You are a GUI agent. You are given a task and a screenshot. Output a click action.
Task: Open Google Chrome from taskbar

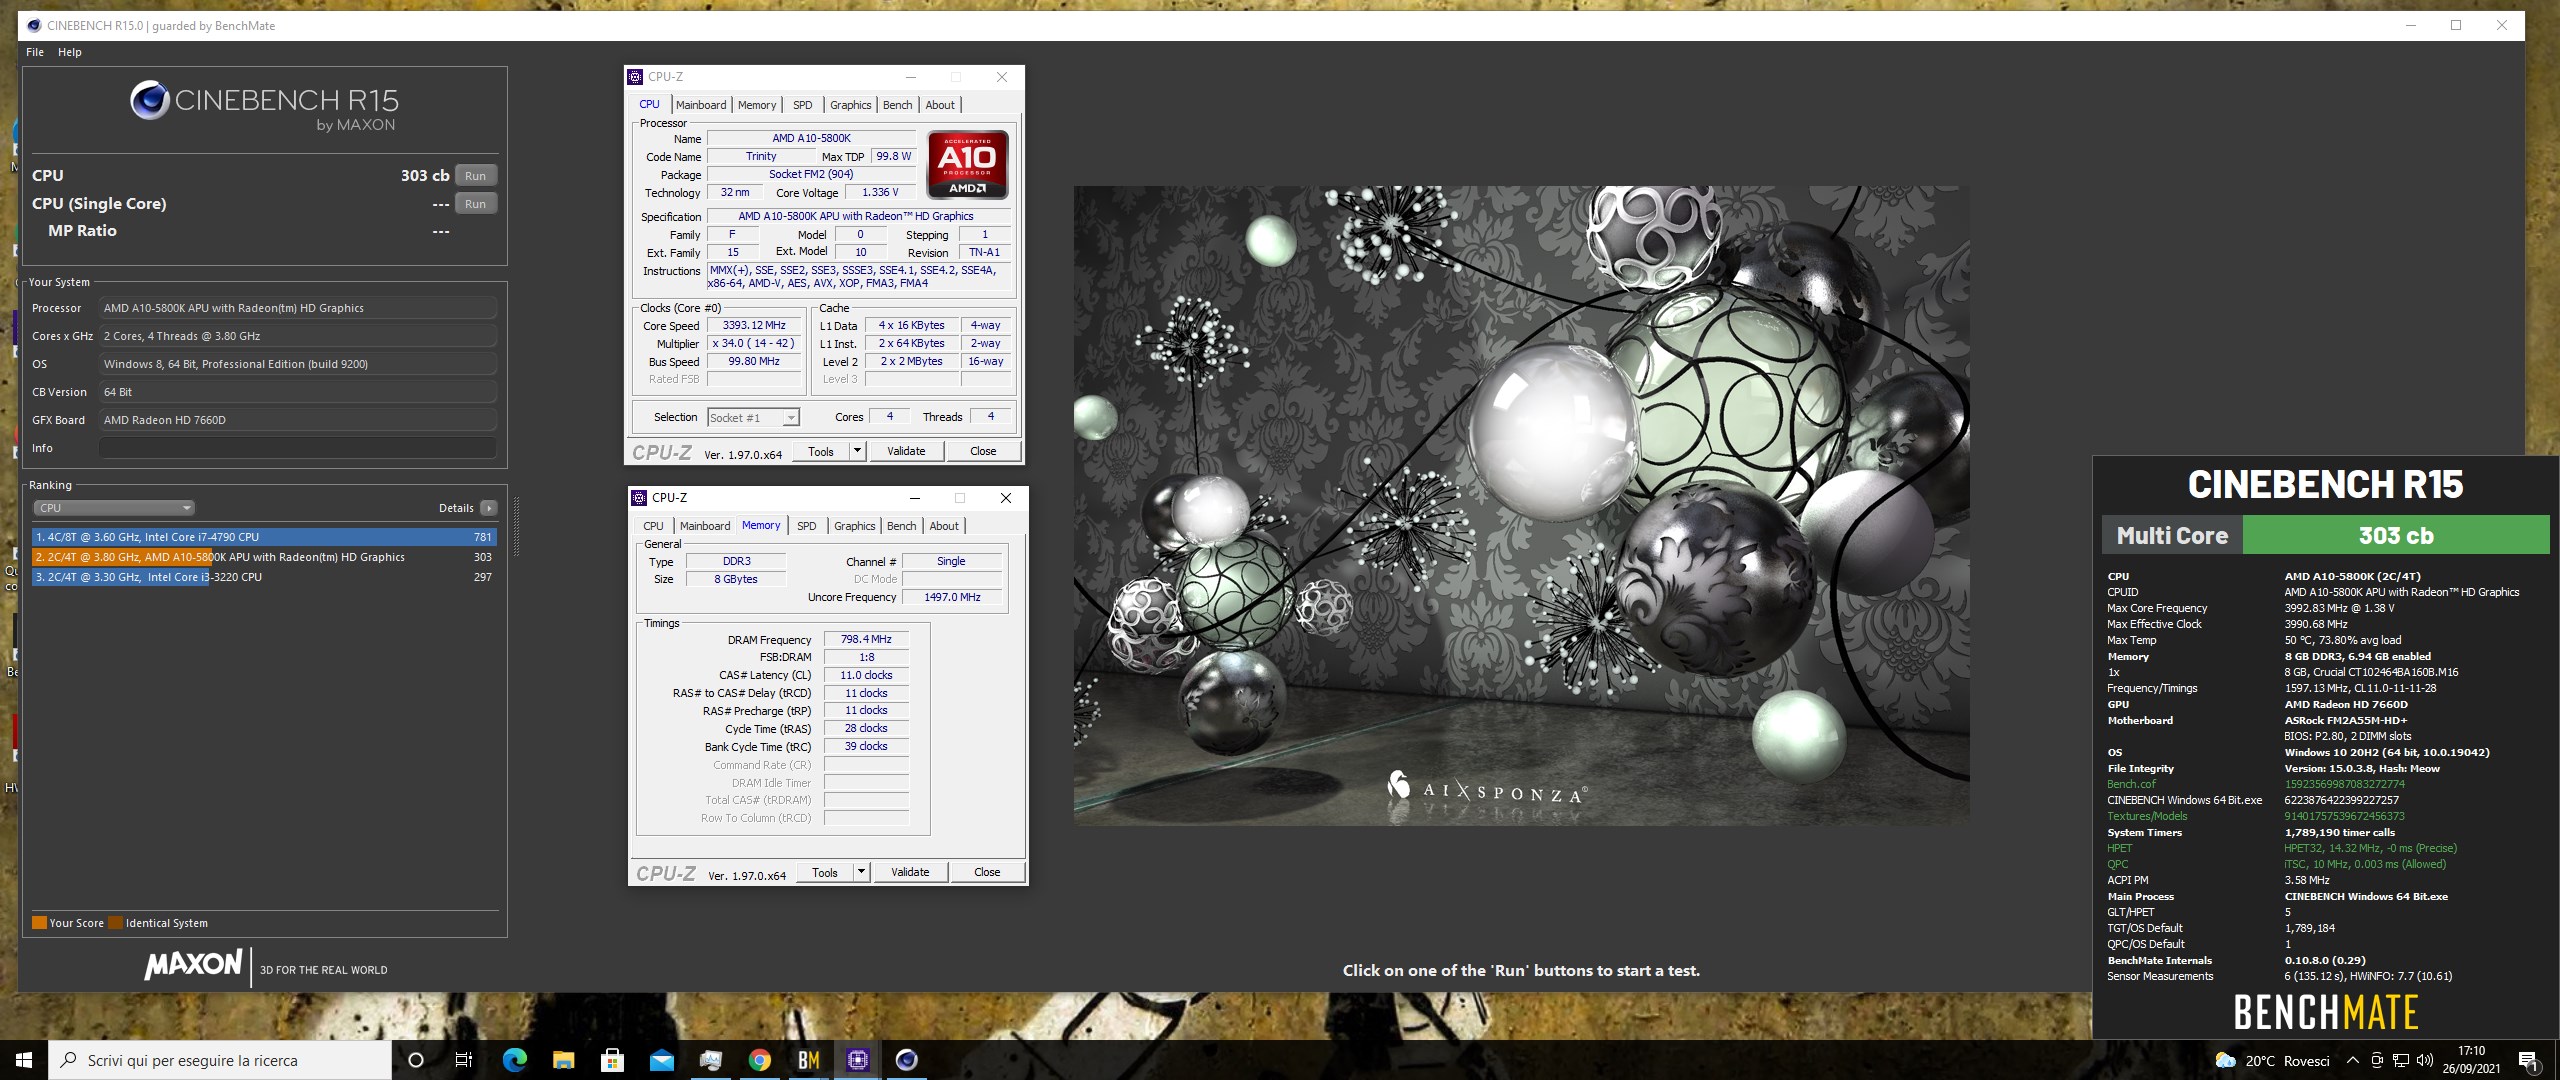(x=759, y=1060)
